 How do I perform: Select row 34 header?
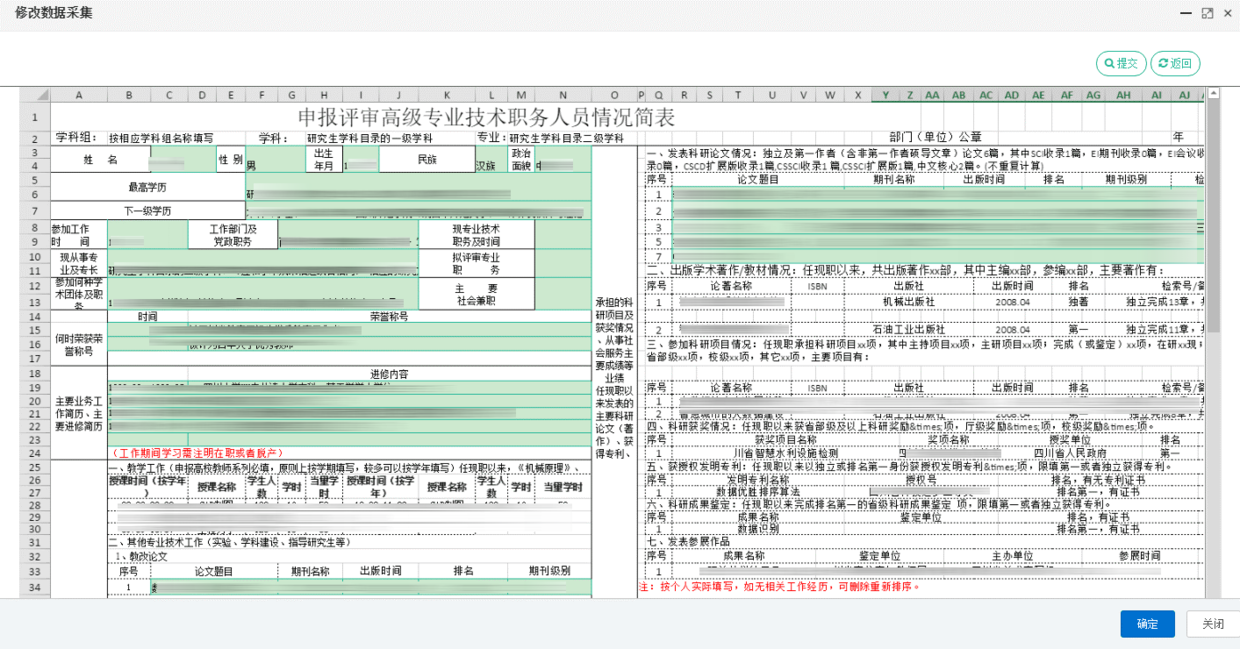pyautogui.click(x=35, y=587)
